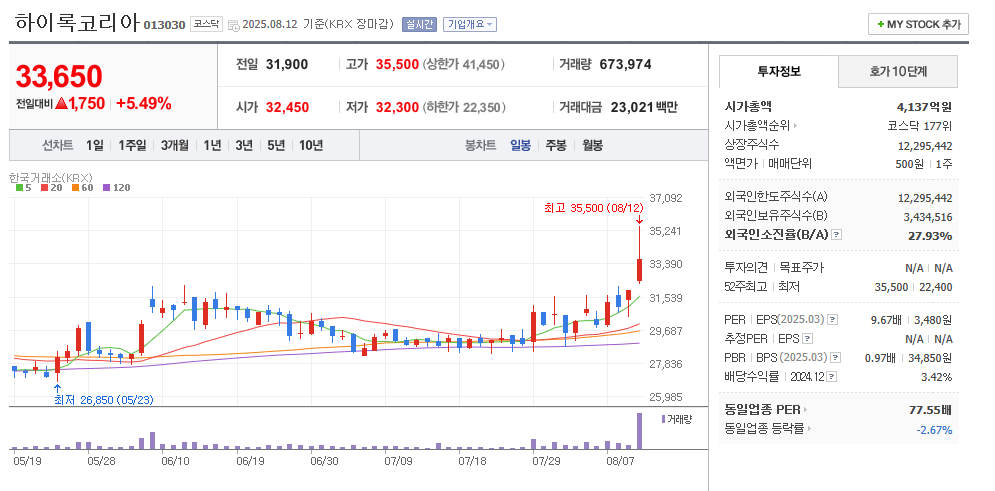Select the 10년 line chart period
995x491 pixels.
click(x=311, y=145)
